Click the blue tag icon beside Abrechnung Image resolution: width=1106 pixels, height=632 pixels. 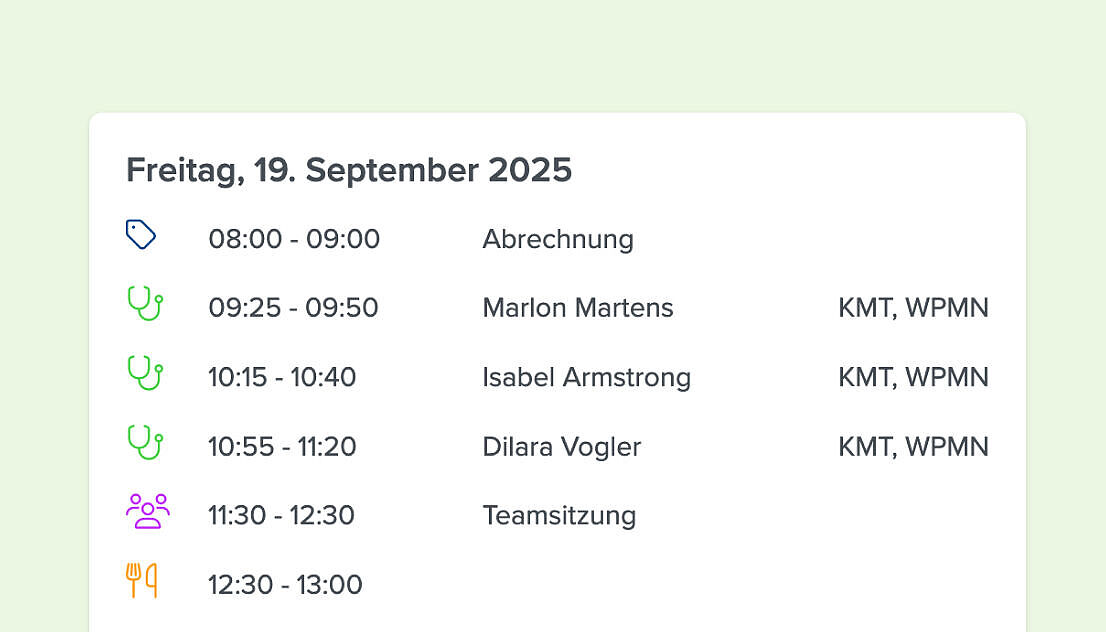click(x=141, y=235)
